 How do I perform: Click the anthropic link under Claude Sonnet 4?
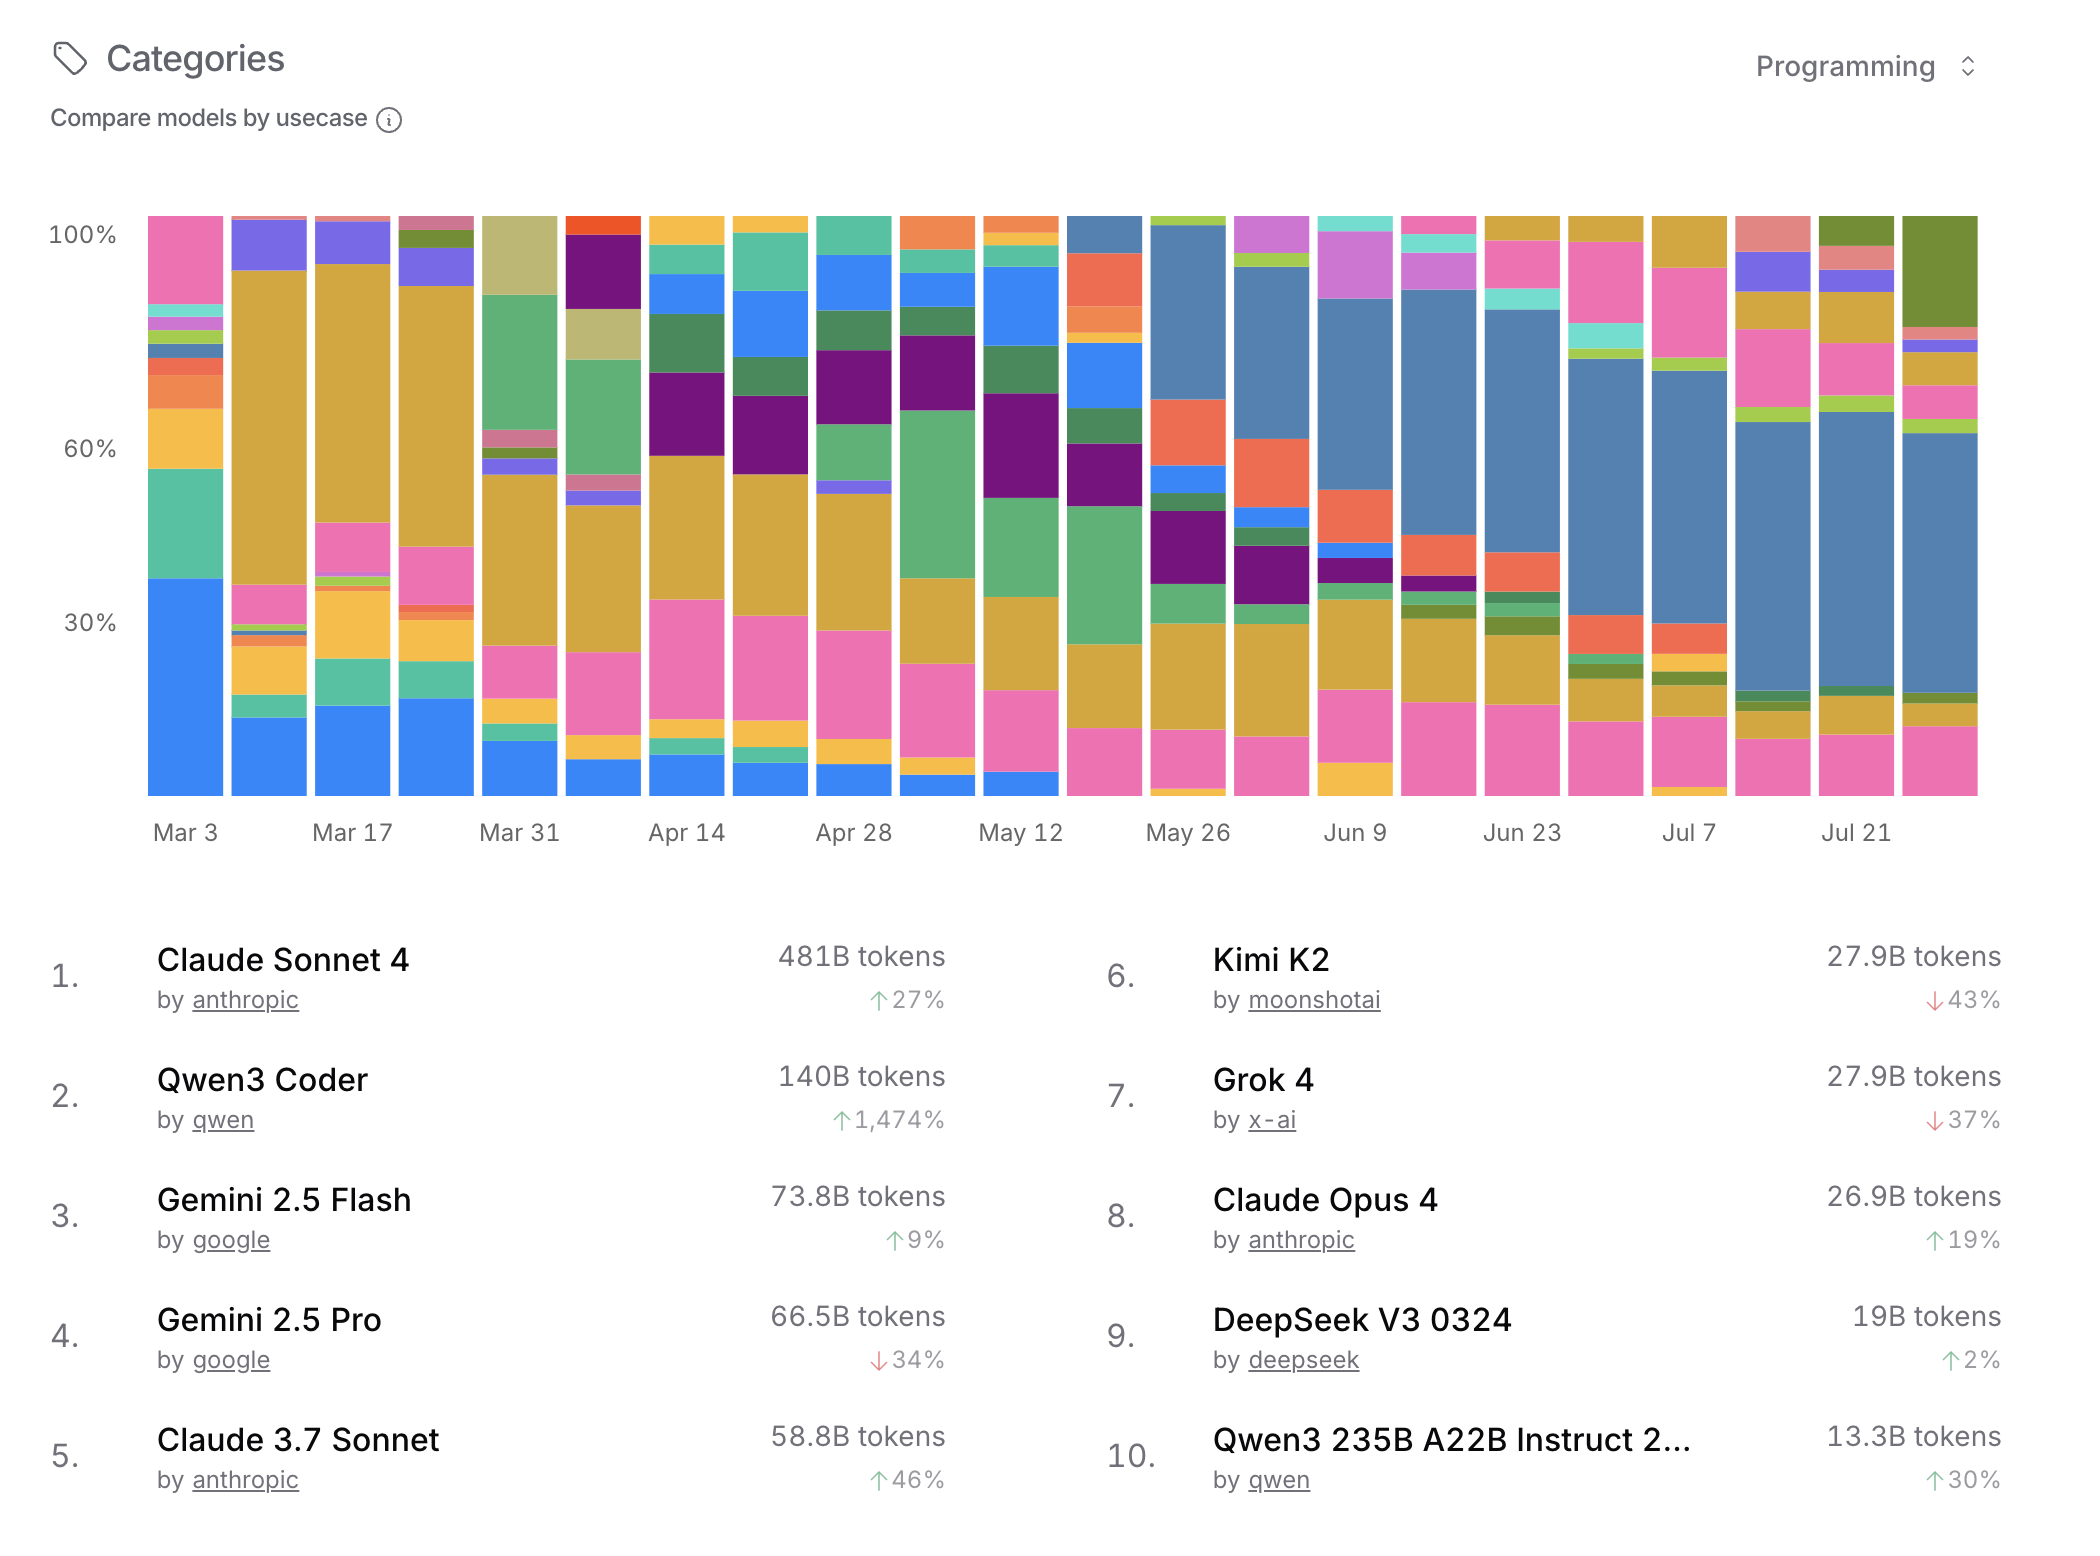click(x=245, y=1000)
